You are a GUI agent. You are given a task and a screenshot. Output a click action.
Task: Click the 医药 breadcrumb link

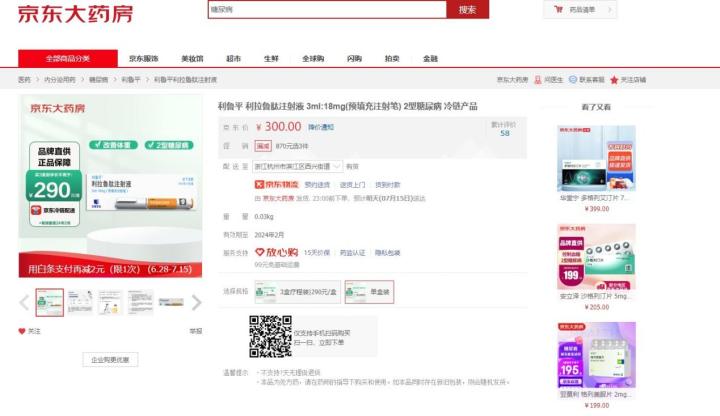(24, 80)
